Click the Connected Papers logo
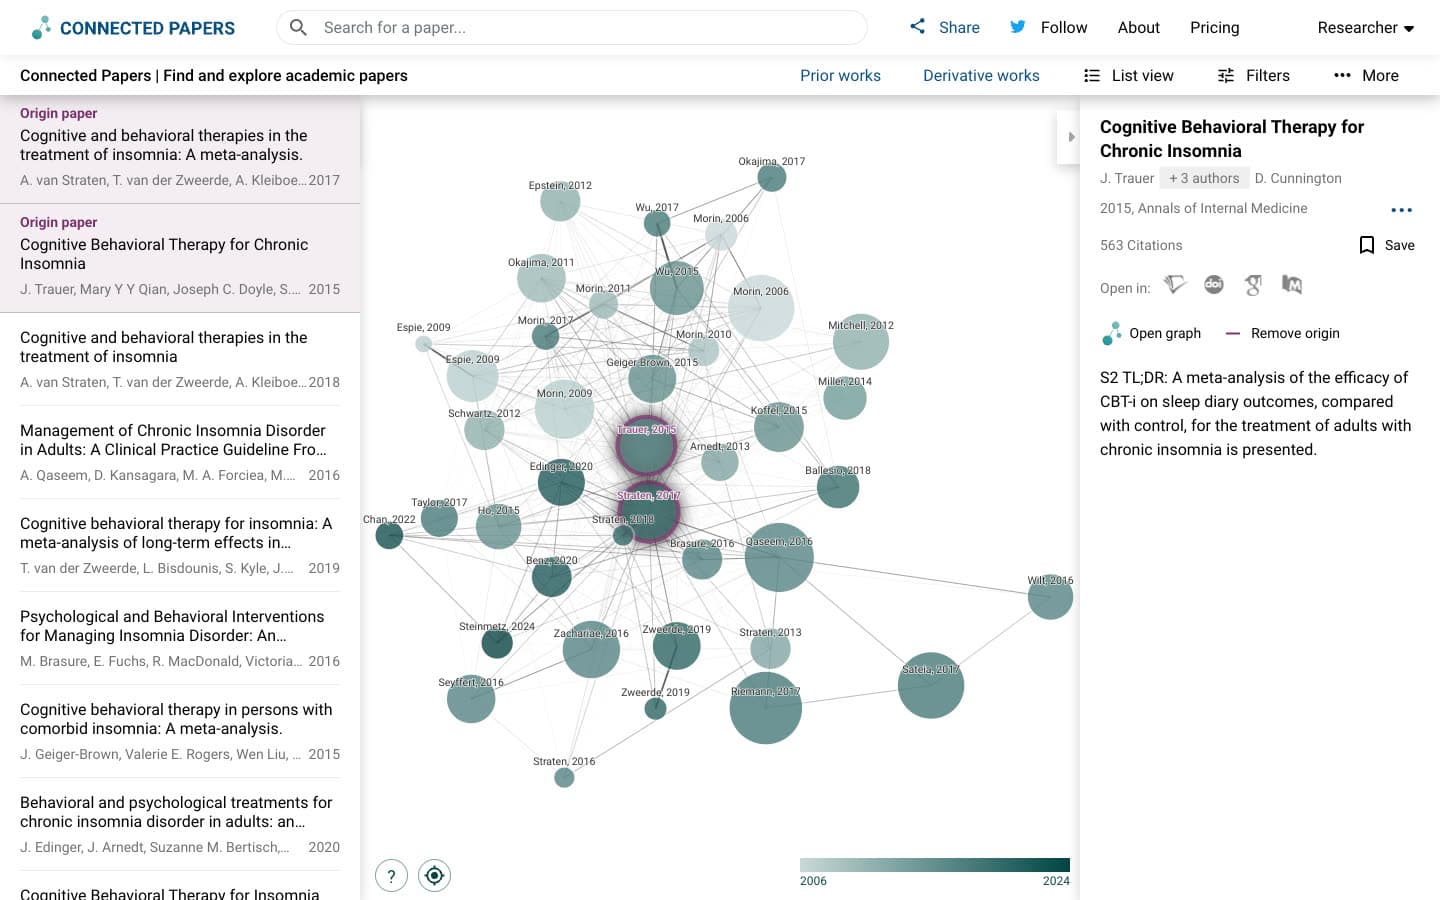The image size is (1440, 900). pos(133,28)
